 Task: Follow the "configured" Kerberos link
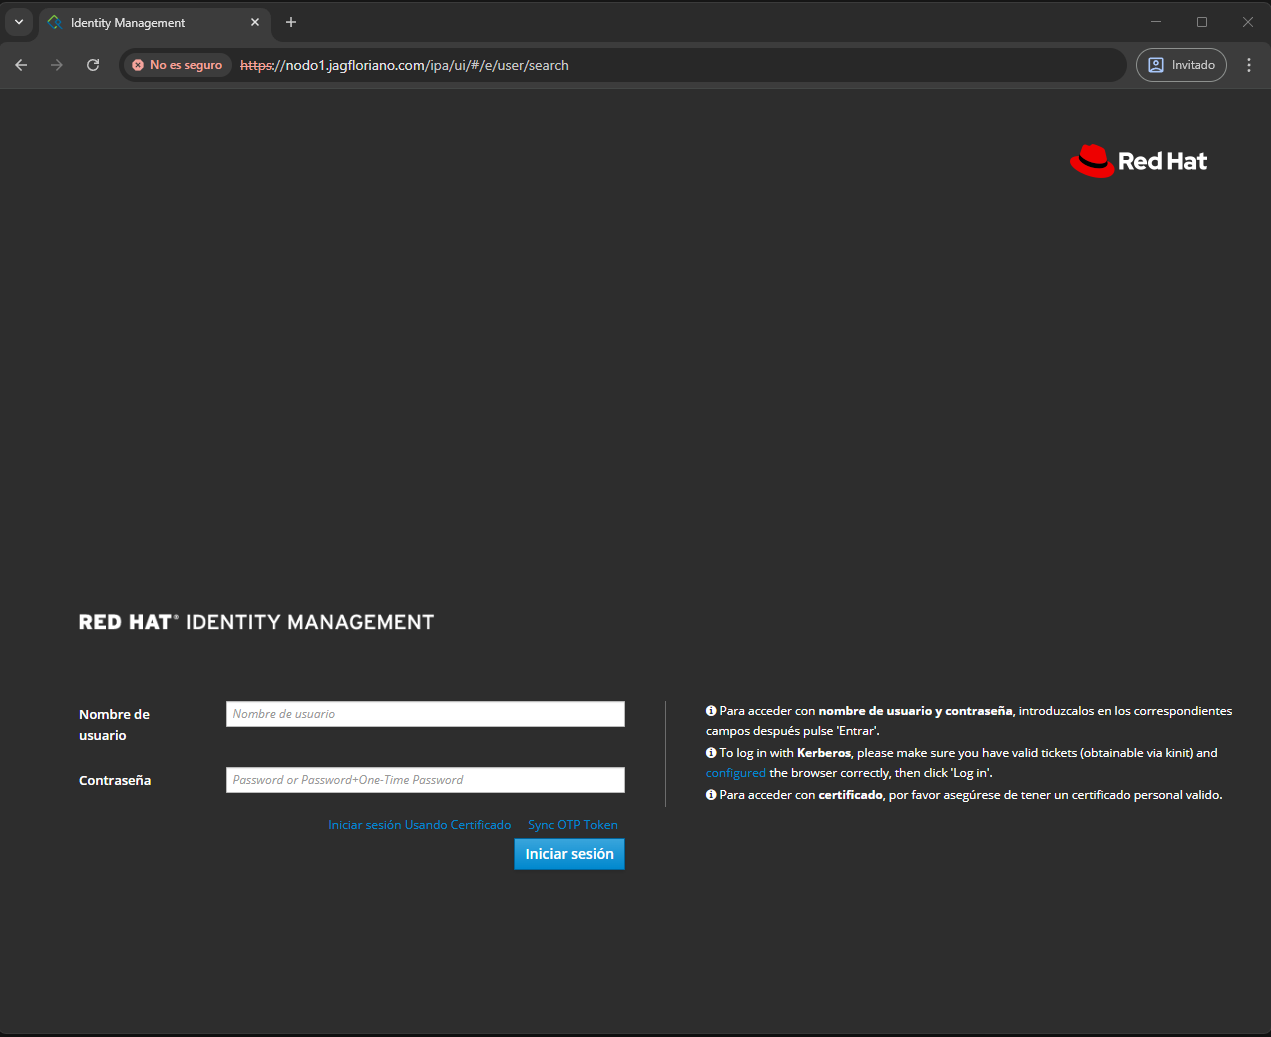pos(735,773)
